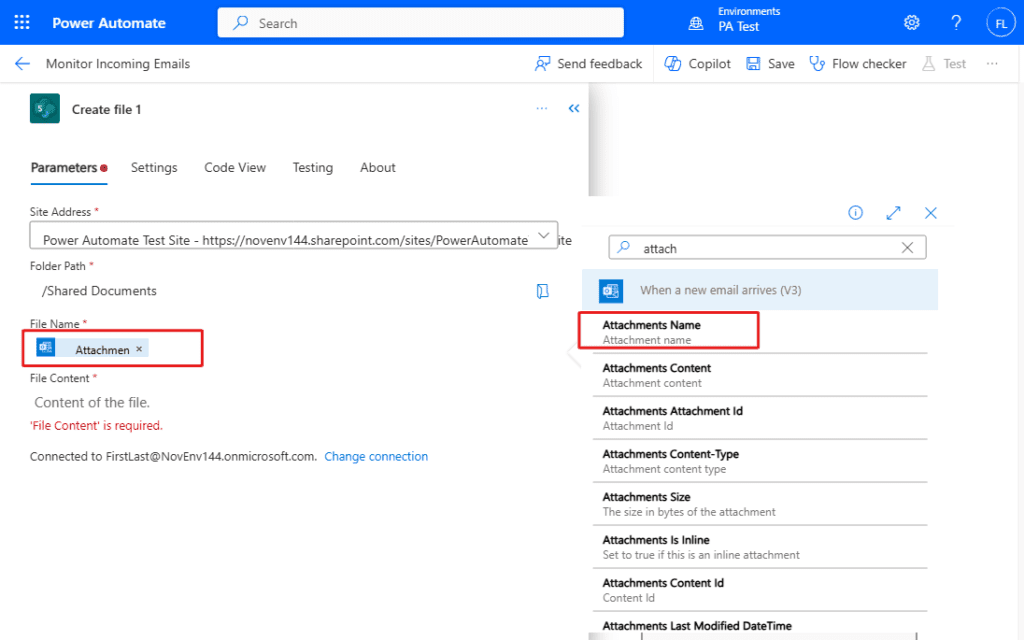1024x640 pixels.
Task: Switch to the Settings tab
Action: [x=154, y=168]
